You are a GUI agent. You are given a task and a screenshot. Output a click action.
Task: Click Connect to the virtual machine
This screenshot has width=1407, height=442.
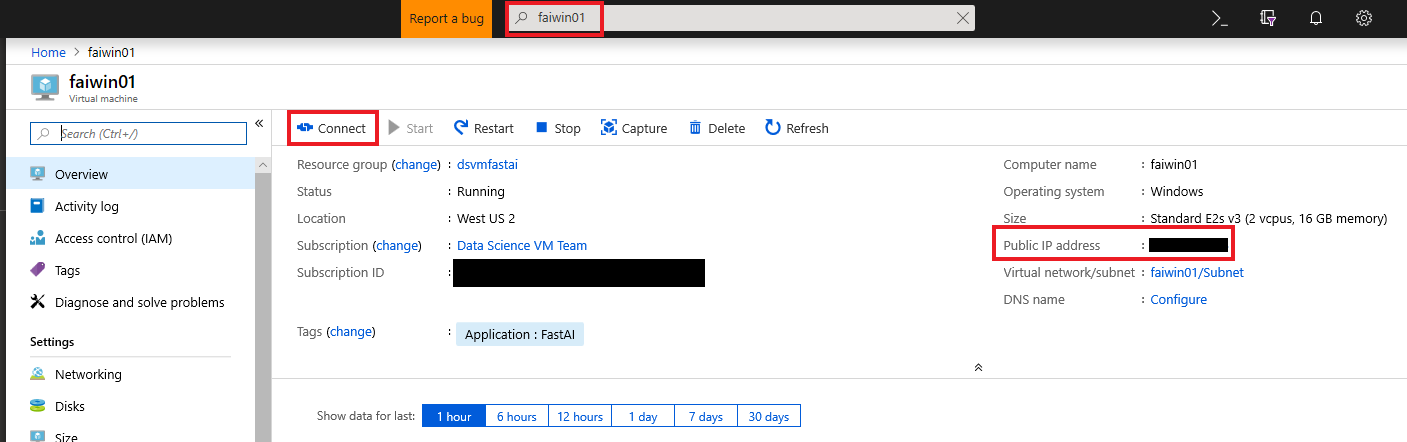pyautogui.click(x=332, y=128)
